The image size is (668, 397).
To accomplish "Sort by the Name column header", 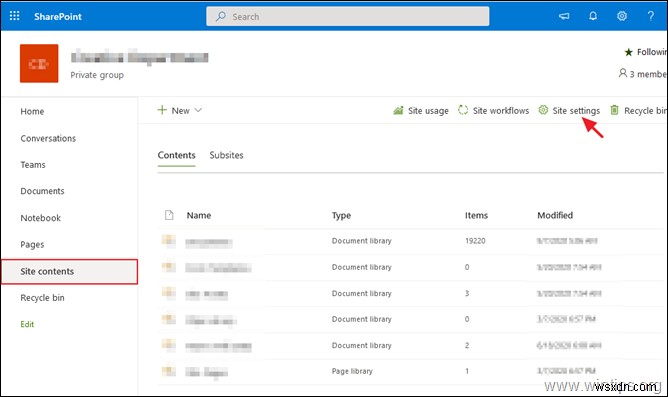I will pyautogui.click(x=199, y=216).
